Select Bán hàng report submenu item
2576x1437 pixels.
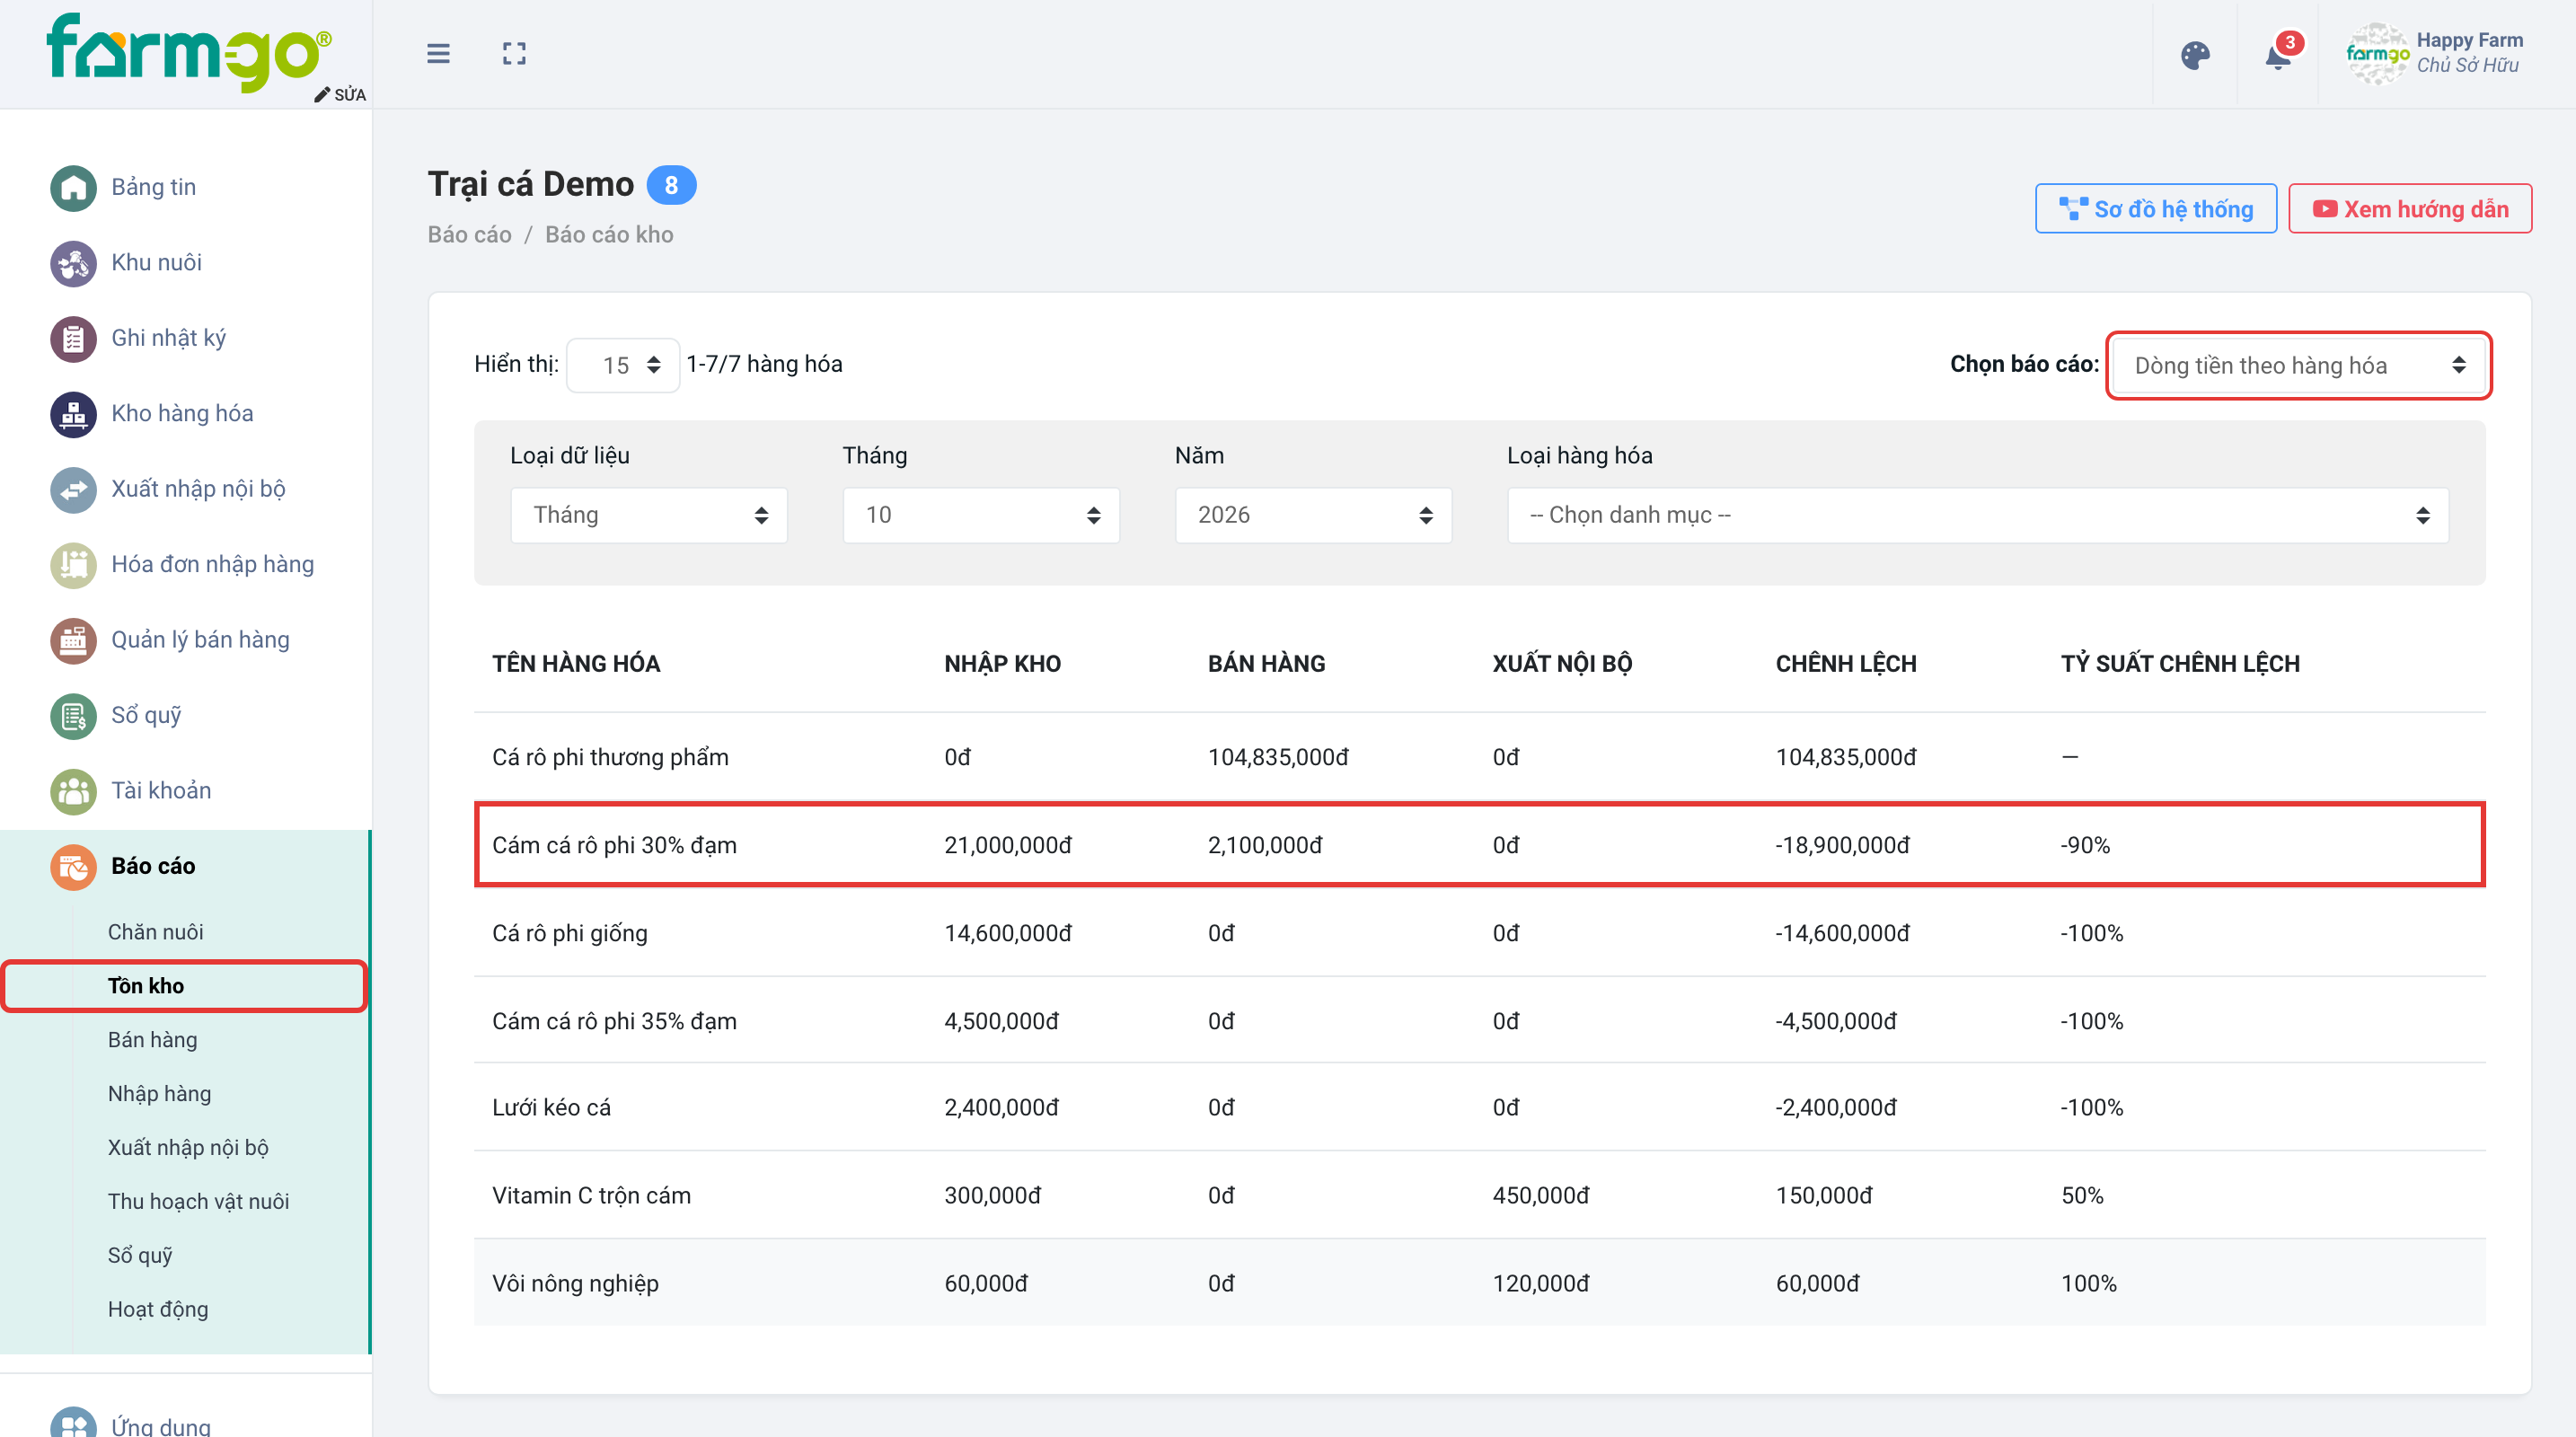[153, 1039]
